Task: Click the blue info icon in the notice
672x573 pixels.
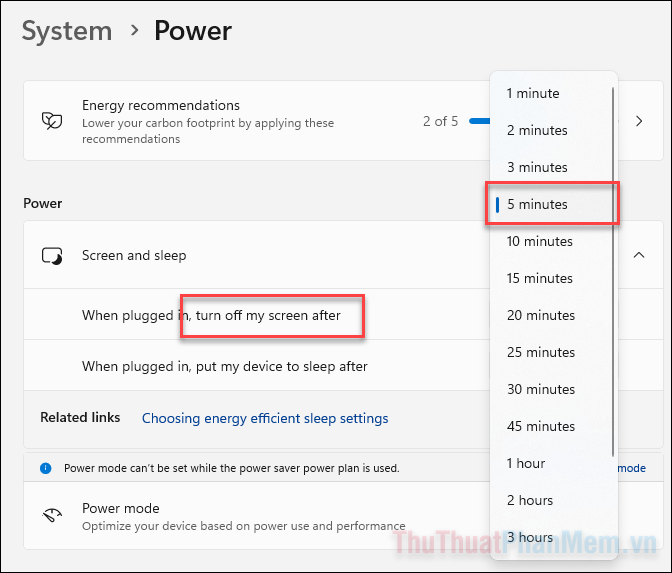Action: (x=45, y=468)
